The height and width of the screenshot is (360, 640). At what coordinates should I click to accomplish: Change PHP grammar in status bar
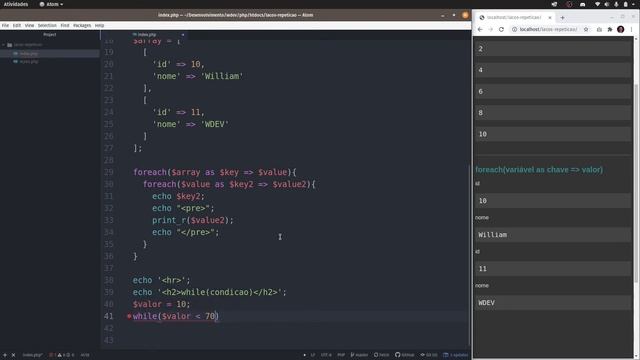tap(341, 355)
